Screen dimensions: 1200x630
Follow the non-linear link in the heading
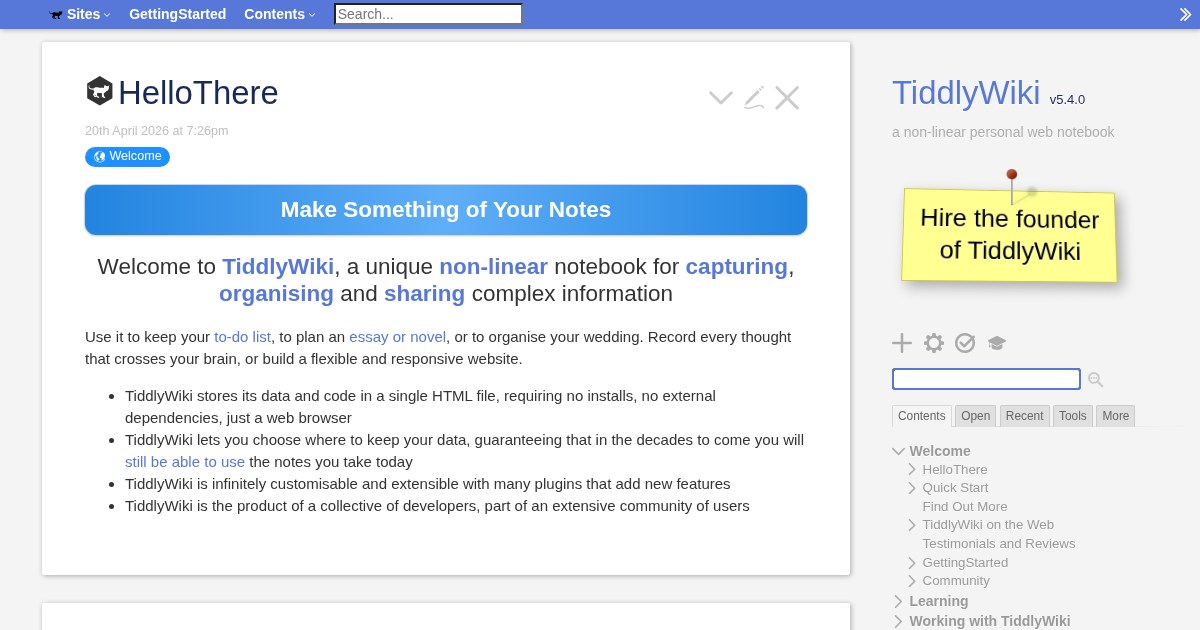coord(494,267)
